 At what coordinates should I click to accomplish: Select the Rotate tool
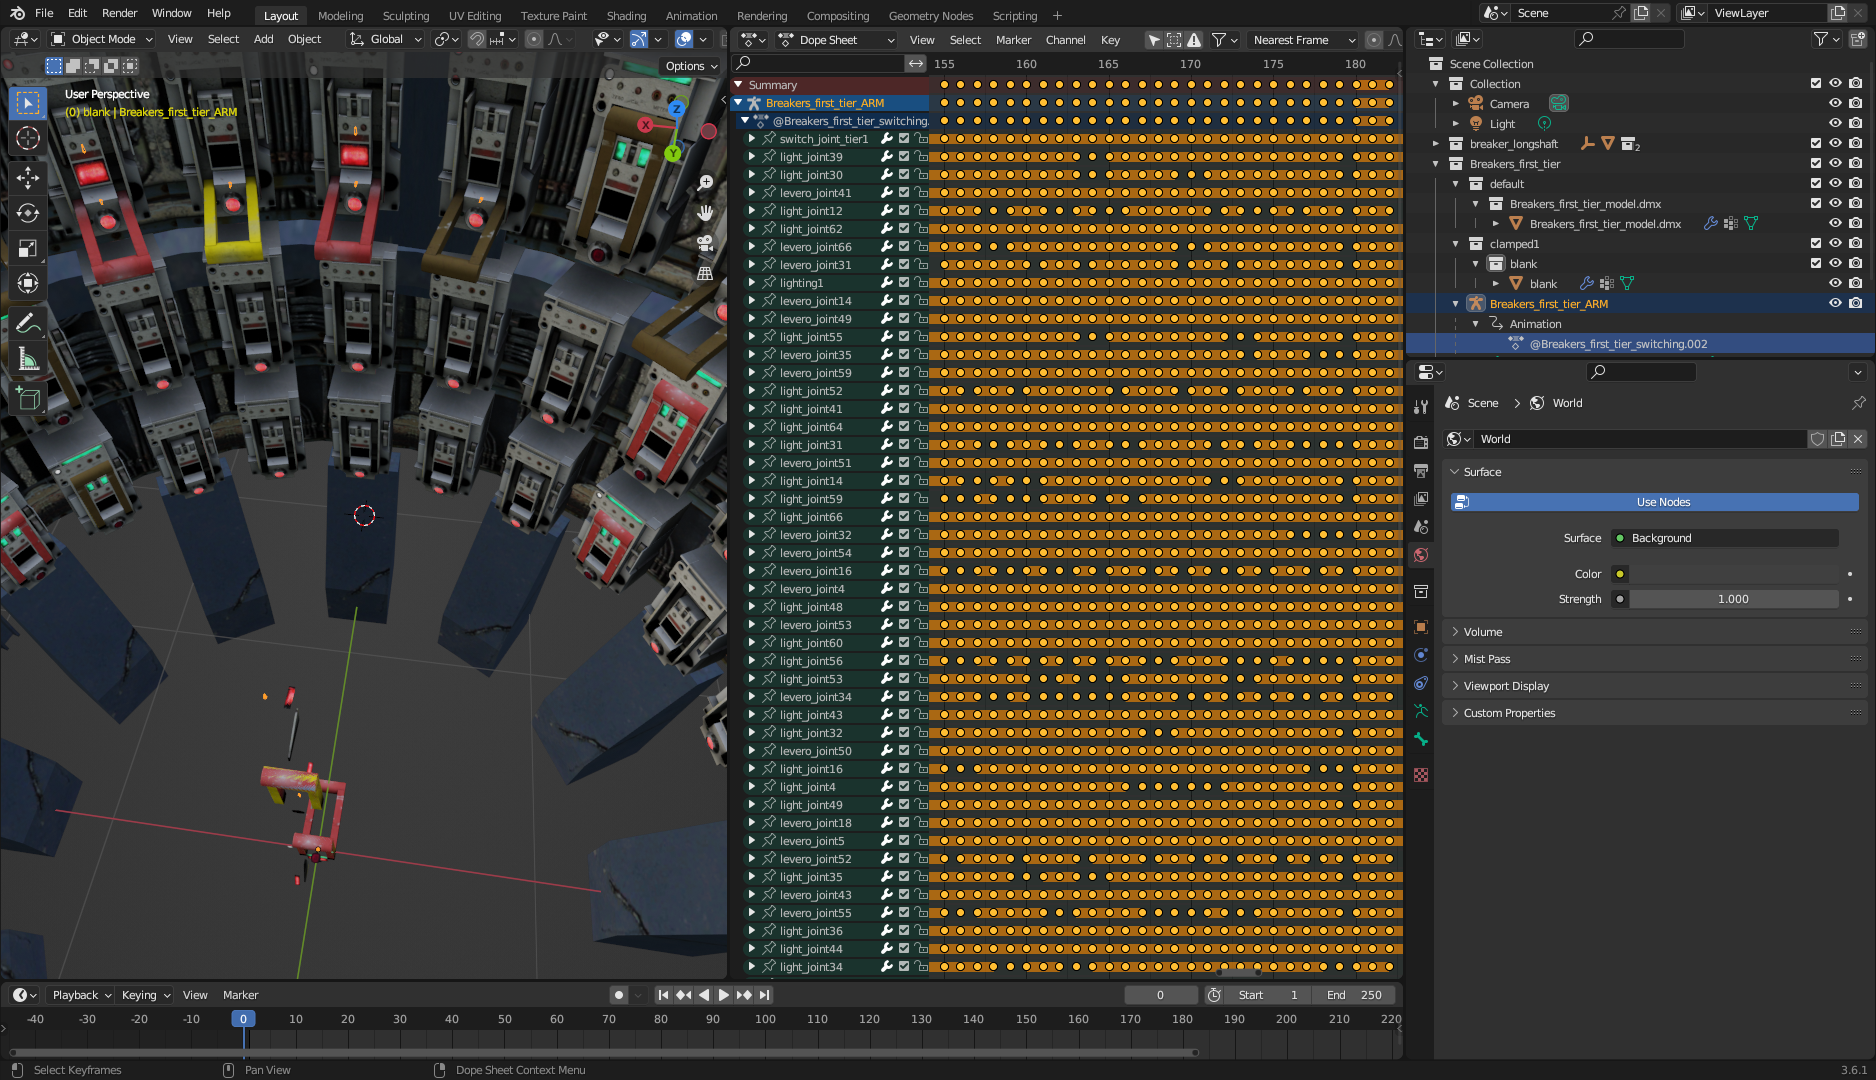28,213
